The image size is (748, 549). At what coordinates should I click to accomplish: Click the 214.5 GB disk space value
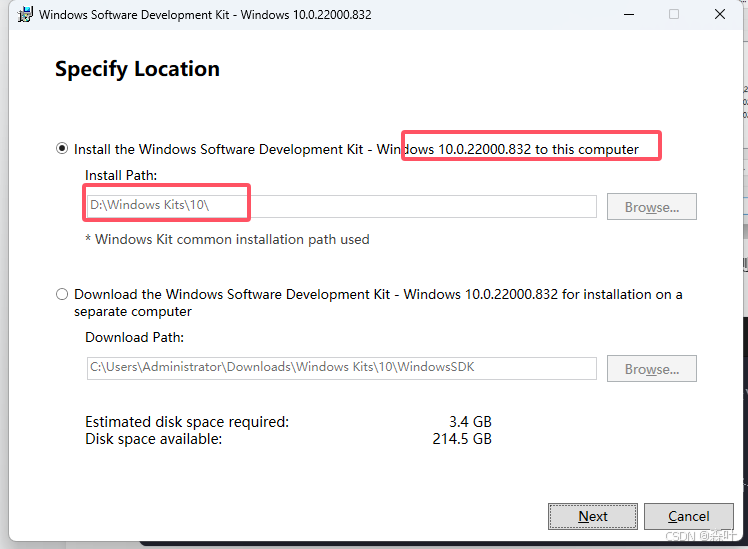pos(462,439)
